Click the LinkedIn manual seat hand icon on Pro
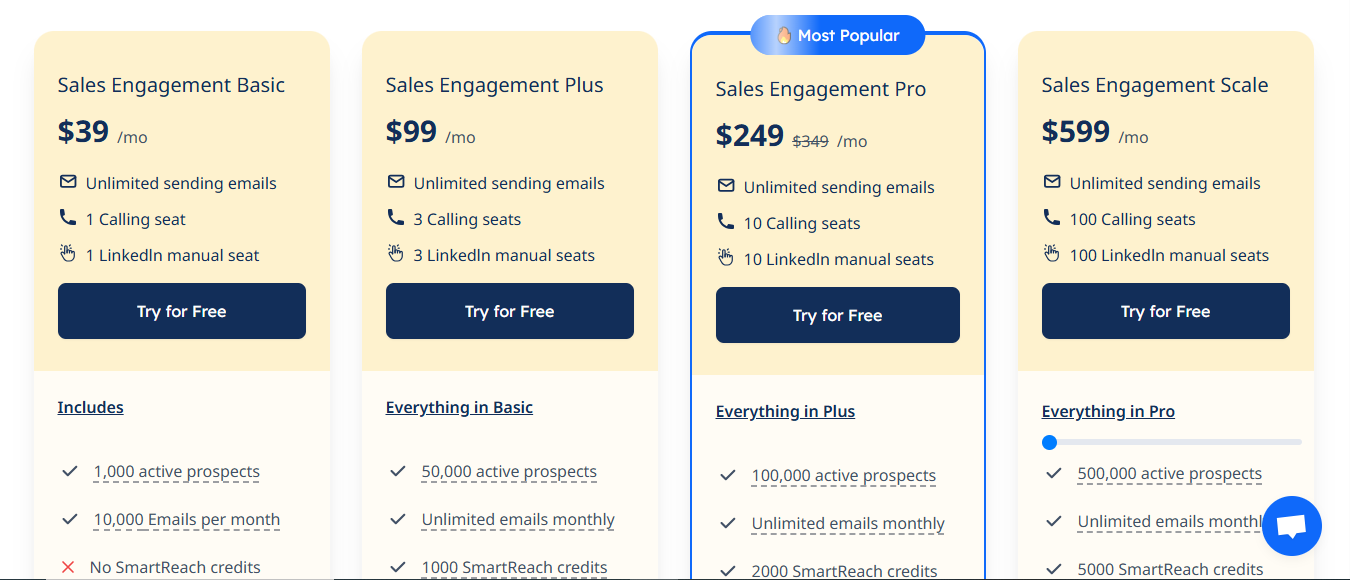The image size is (1350, 580). 725,258
